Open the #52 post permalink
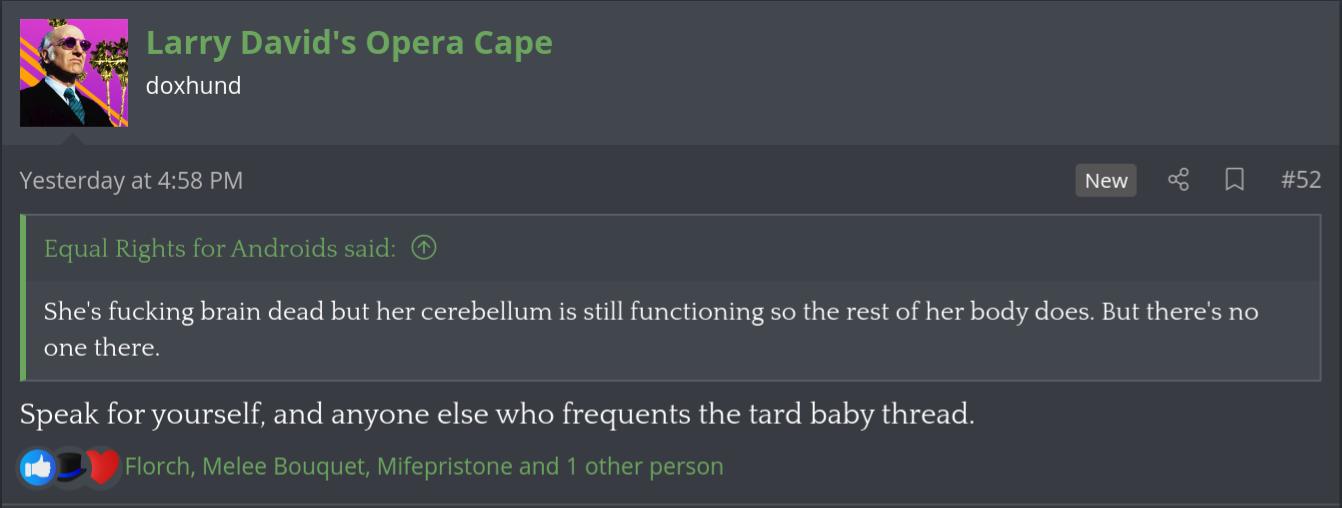The width and height of the screenshot is (1342, 508). tap(1301, 180)
